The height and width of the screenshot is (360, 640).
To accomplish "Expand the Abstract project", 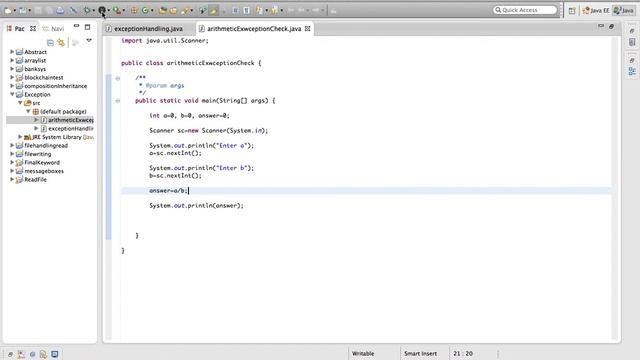I will (12, 52).
